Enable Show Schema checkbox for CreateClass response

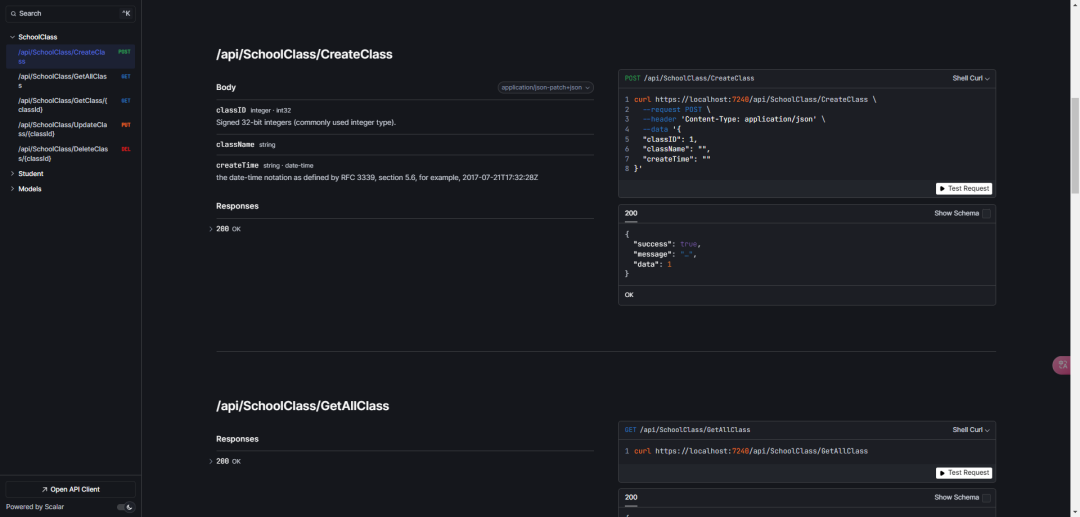[986, 214]
